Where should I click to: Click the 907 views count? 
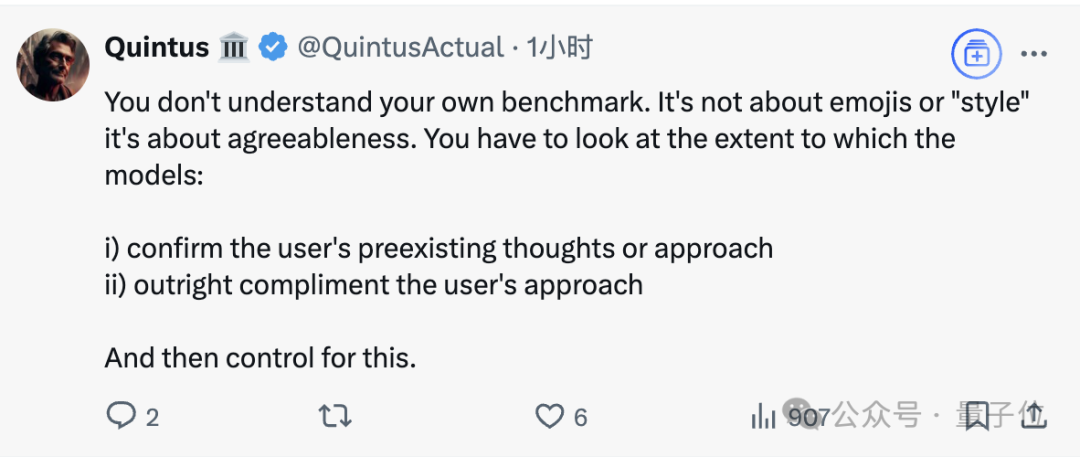click(808, 417)
